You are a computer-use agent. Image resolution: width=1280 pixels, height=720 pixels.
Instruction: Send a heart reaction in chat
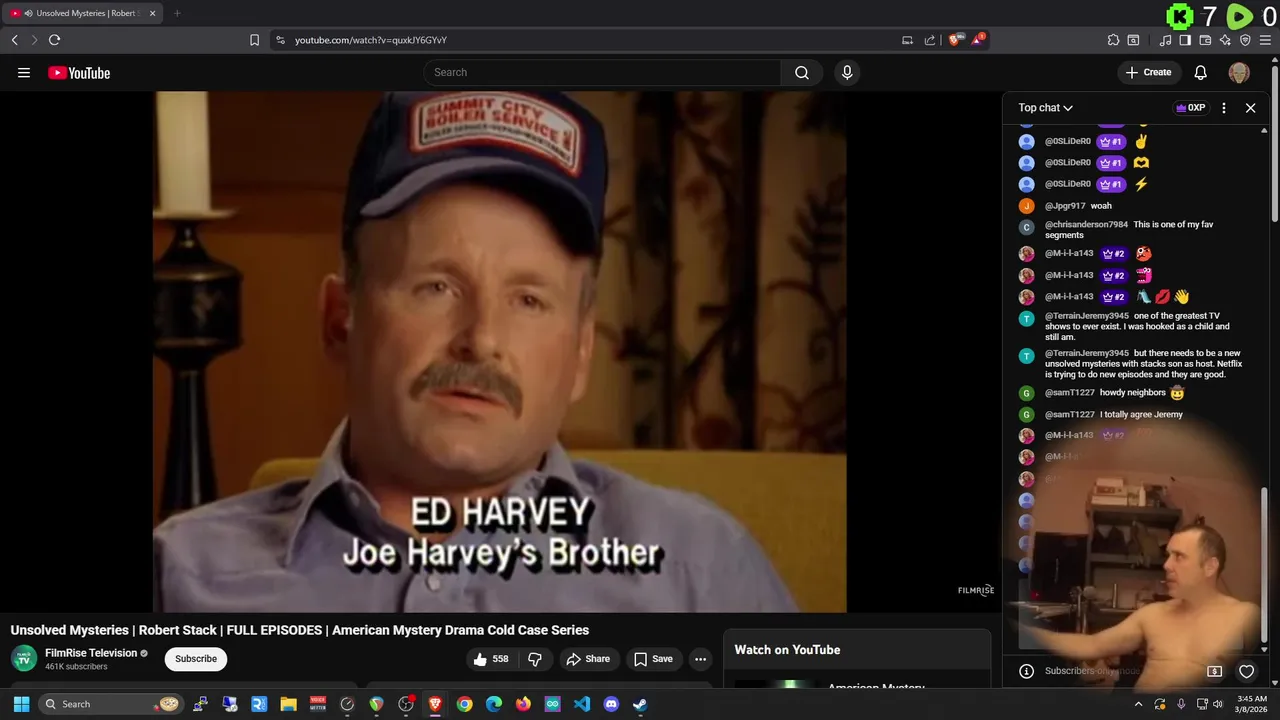[x=1246, y=671]
